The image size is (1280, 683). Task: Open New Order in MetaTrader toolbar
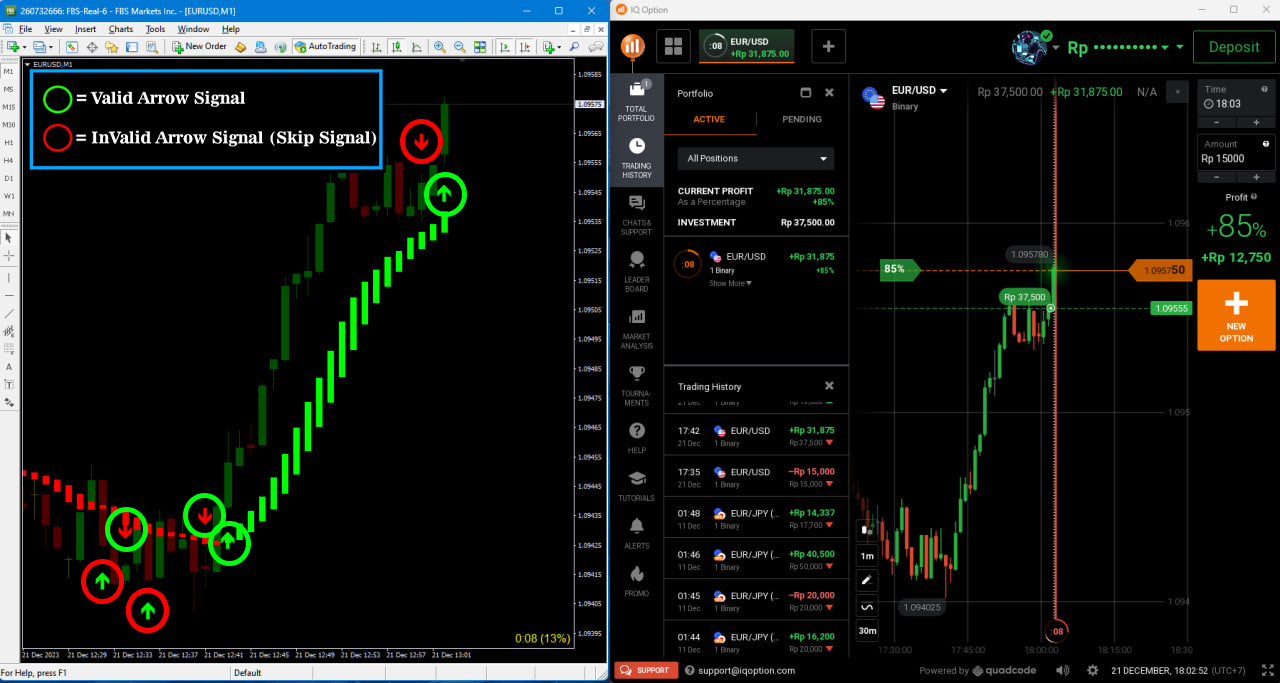(202, 46)
